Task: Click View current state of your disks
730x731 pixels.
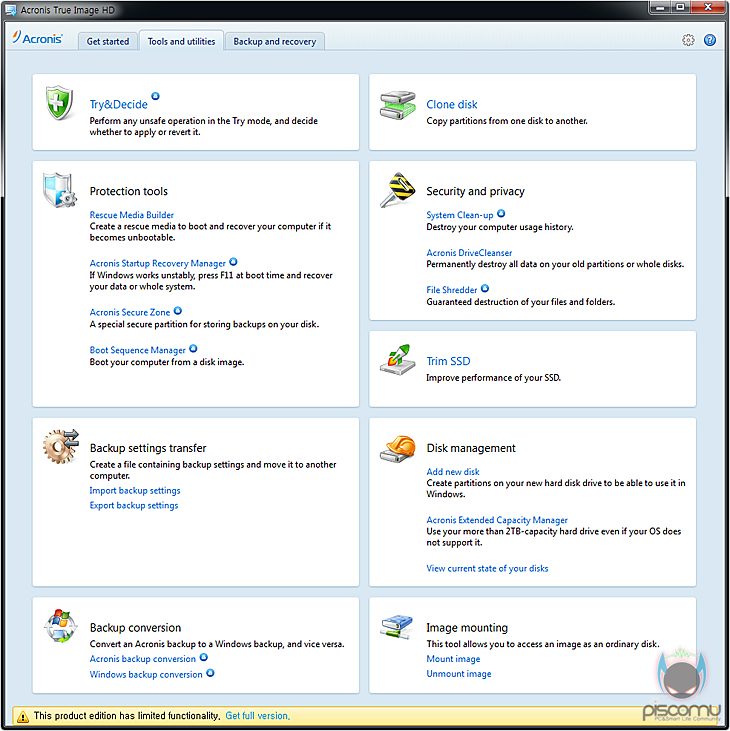Action: point(487,569)
